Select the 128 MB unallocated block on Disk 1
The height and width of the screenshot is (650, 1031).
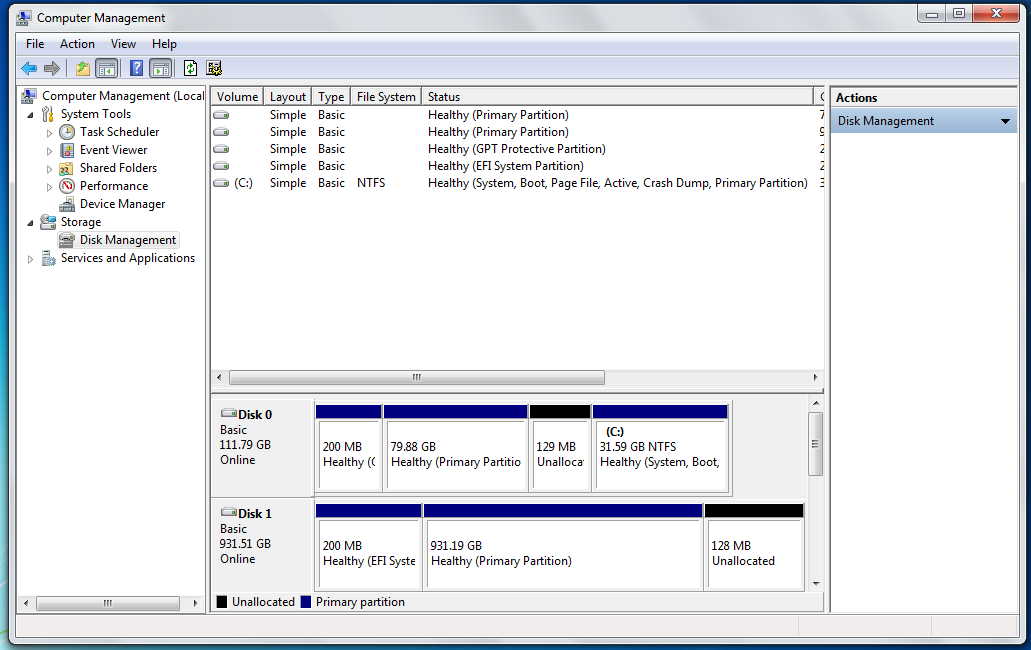(754, 547)
